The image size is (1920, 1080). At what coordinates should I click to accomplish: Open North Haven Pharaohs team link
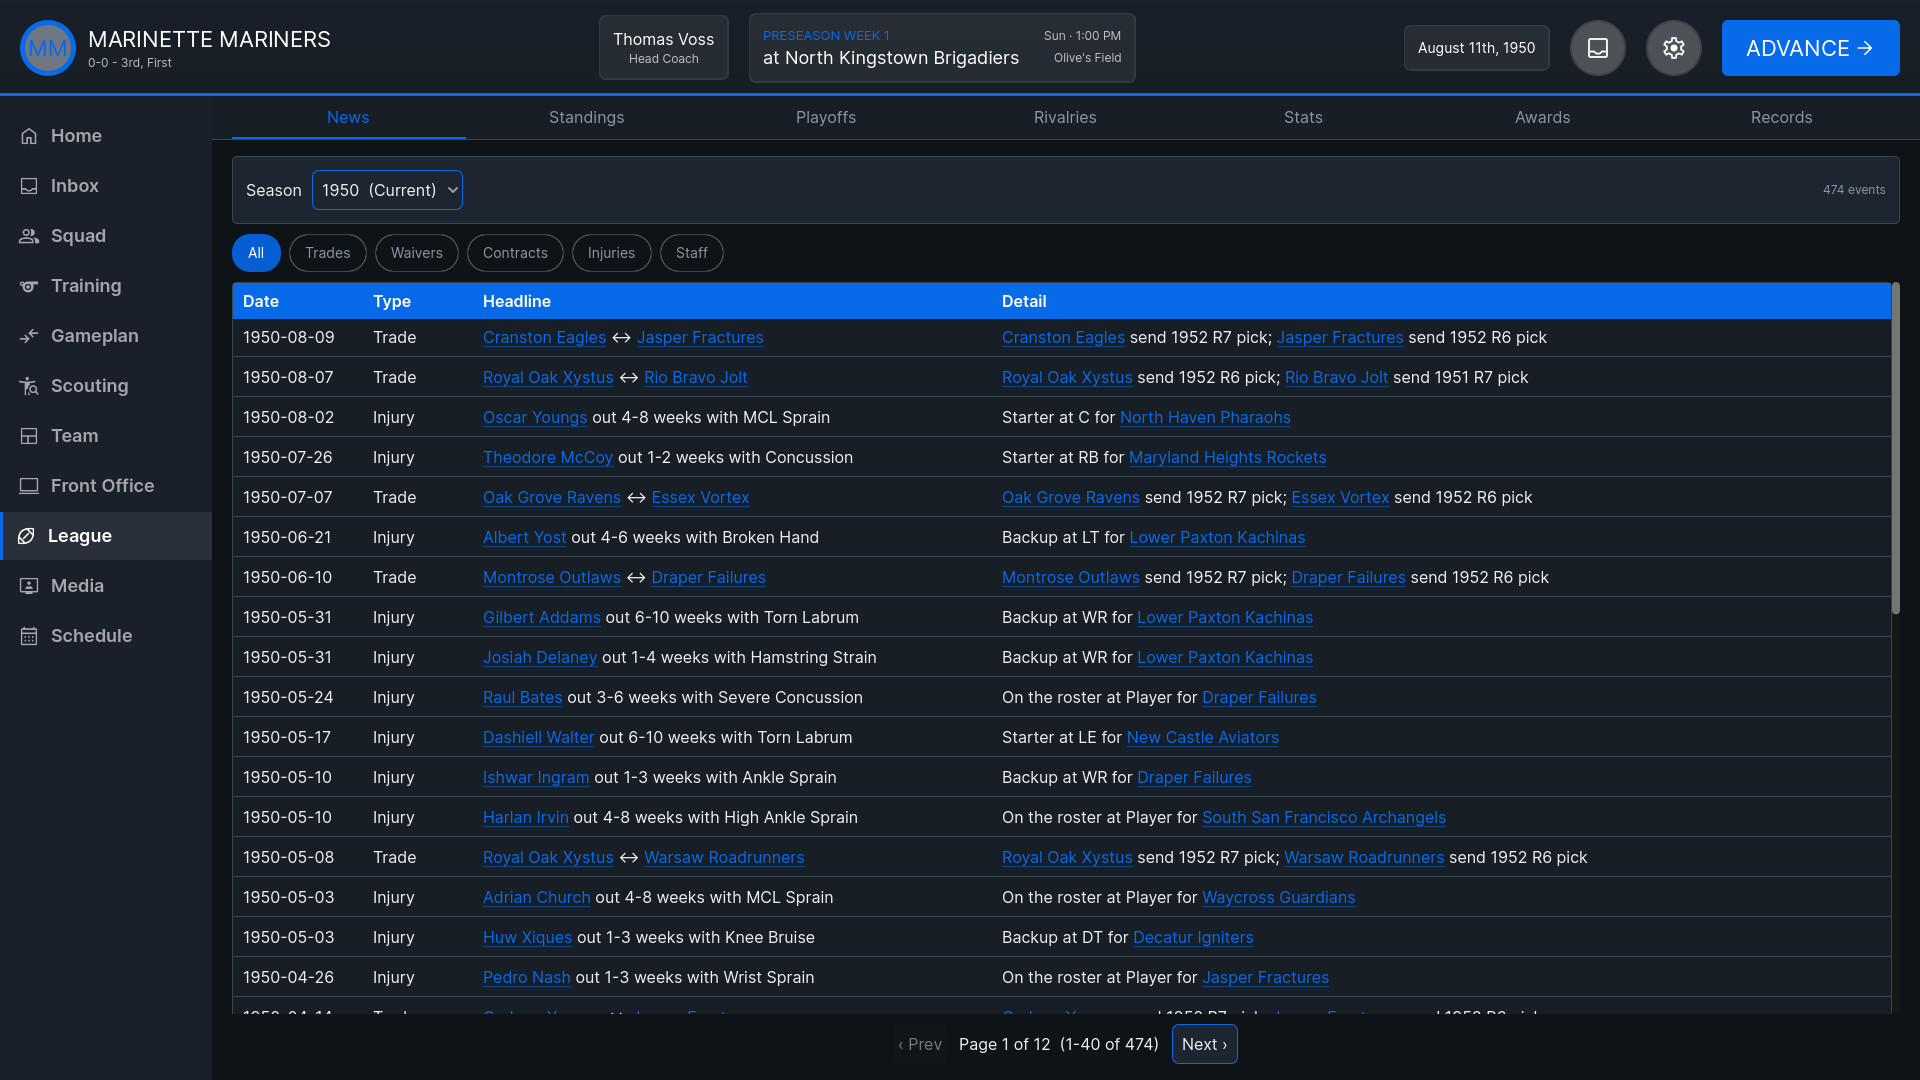pos(1205,417)
